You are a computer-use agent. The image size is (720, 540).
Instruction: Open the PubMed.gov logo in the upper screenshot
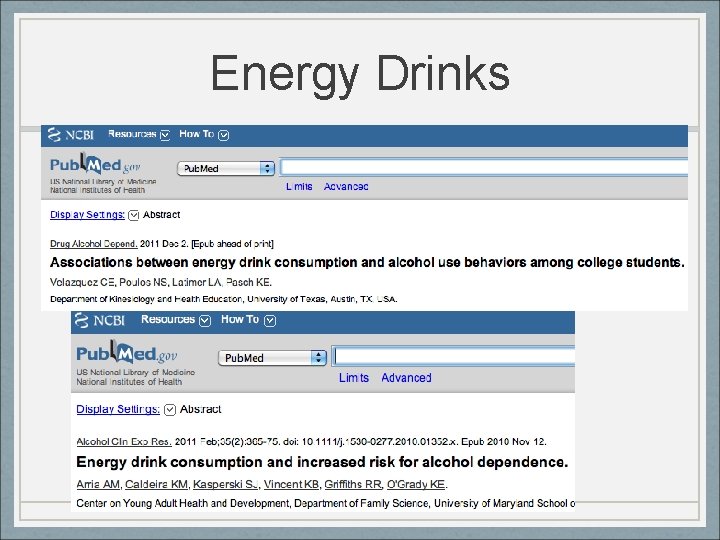[x=95, y=164]
